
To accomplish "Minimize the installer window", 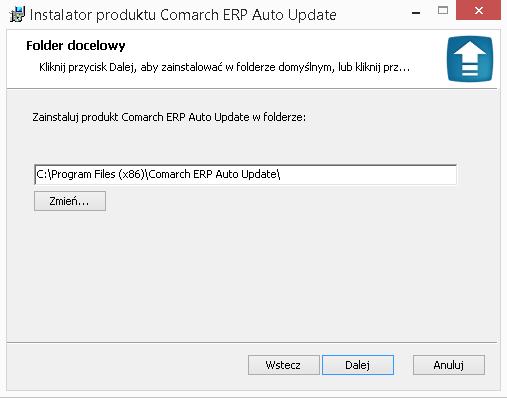I will coord(416,13).
